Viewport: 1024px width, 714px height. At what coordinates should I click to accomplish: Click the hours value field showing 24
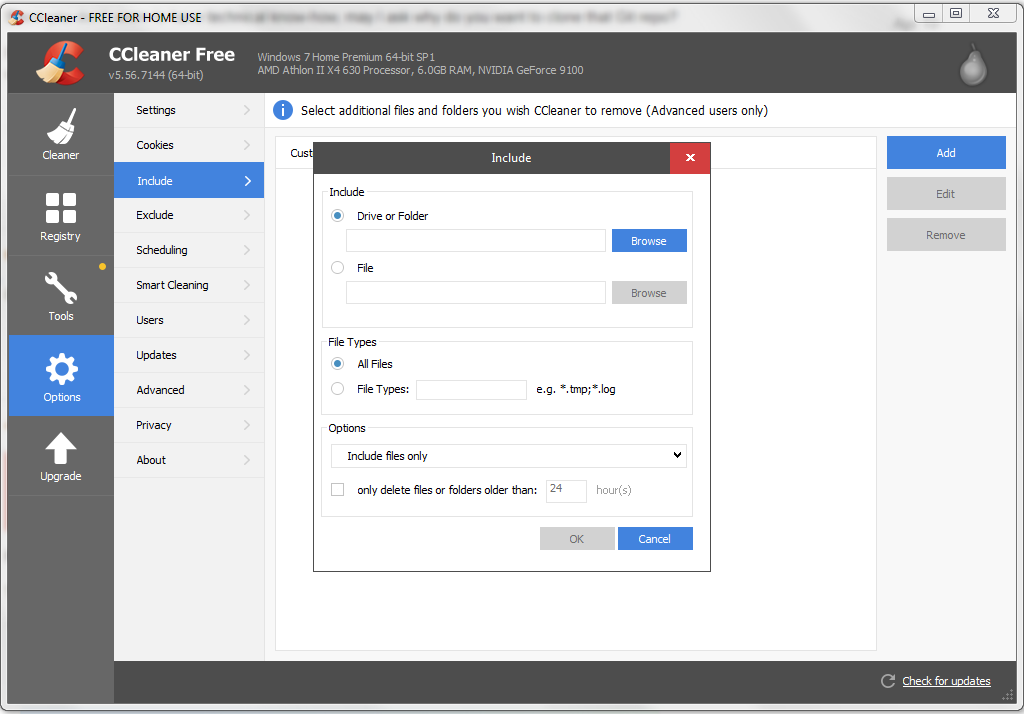566,491
